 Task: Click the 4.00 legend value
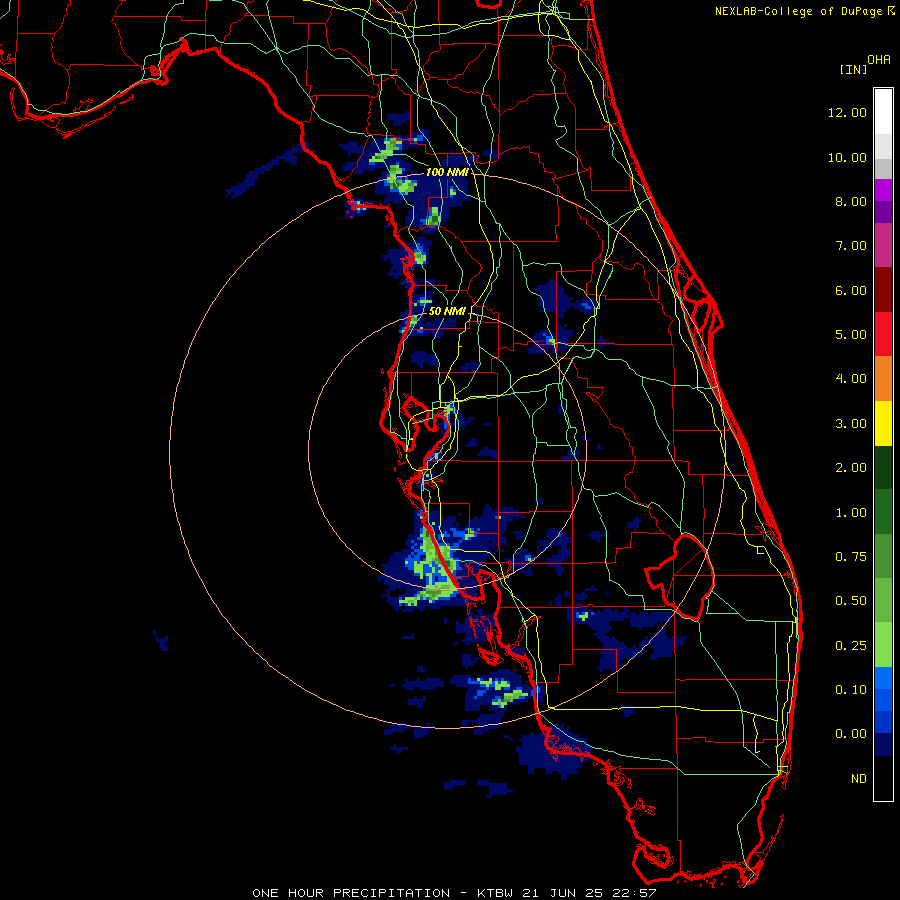851,379
